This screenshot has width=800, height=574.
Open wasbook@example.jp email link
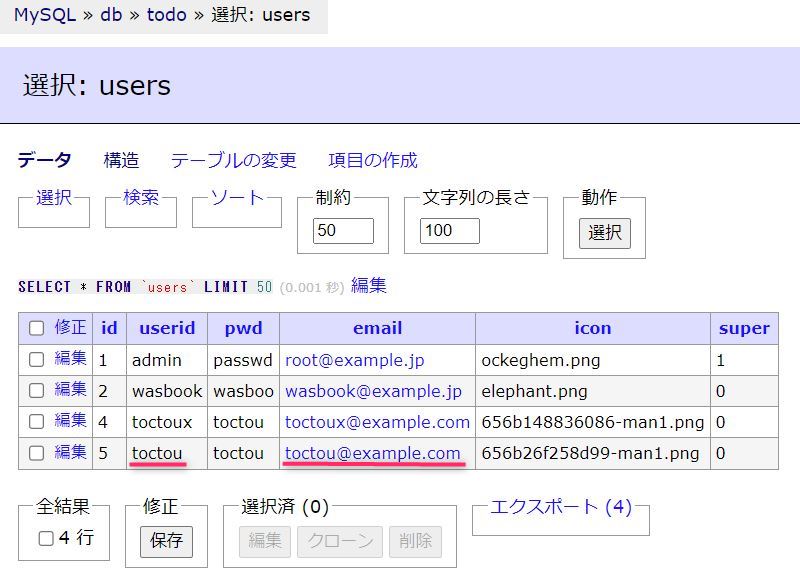pos(373,391)
